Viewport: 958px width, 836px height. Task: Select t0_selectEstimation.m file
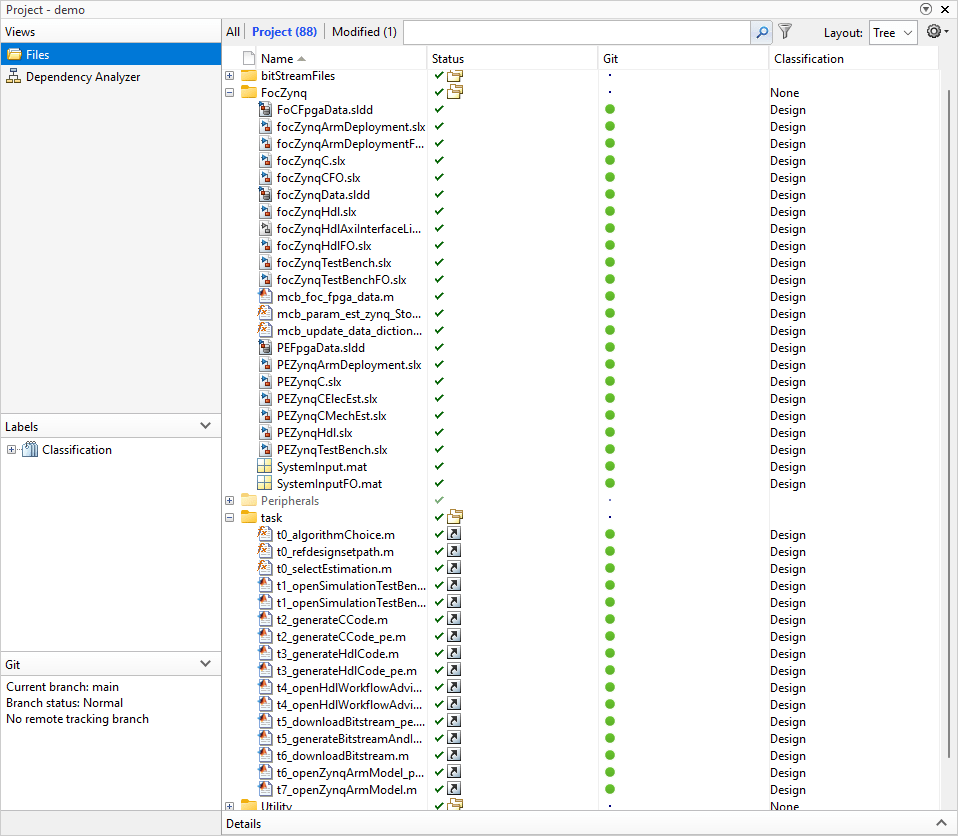pyautogui.click(x=334, y=568)
